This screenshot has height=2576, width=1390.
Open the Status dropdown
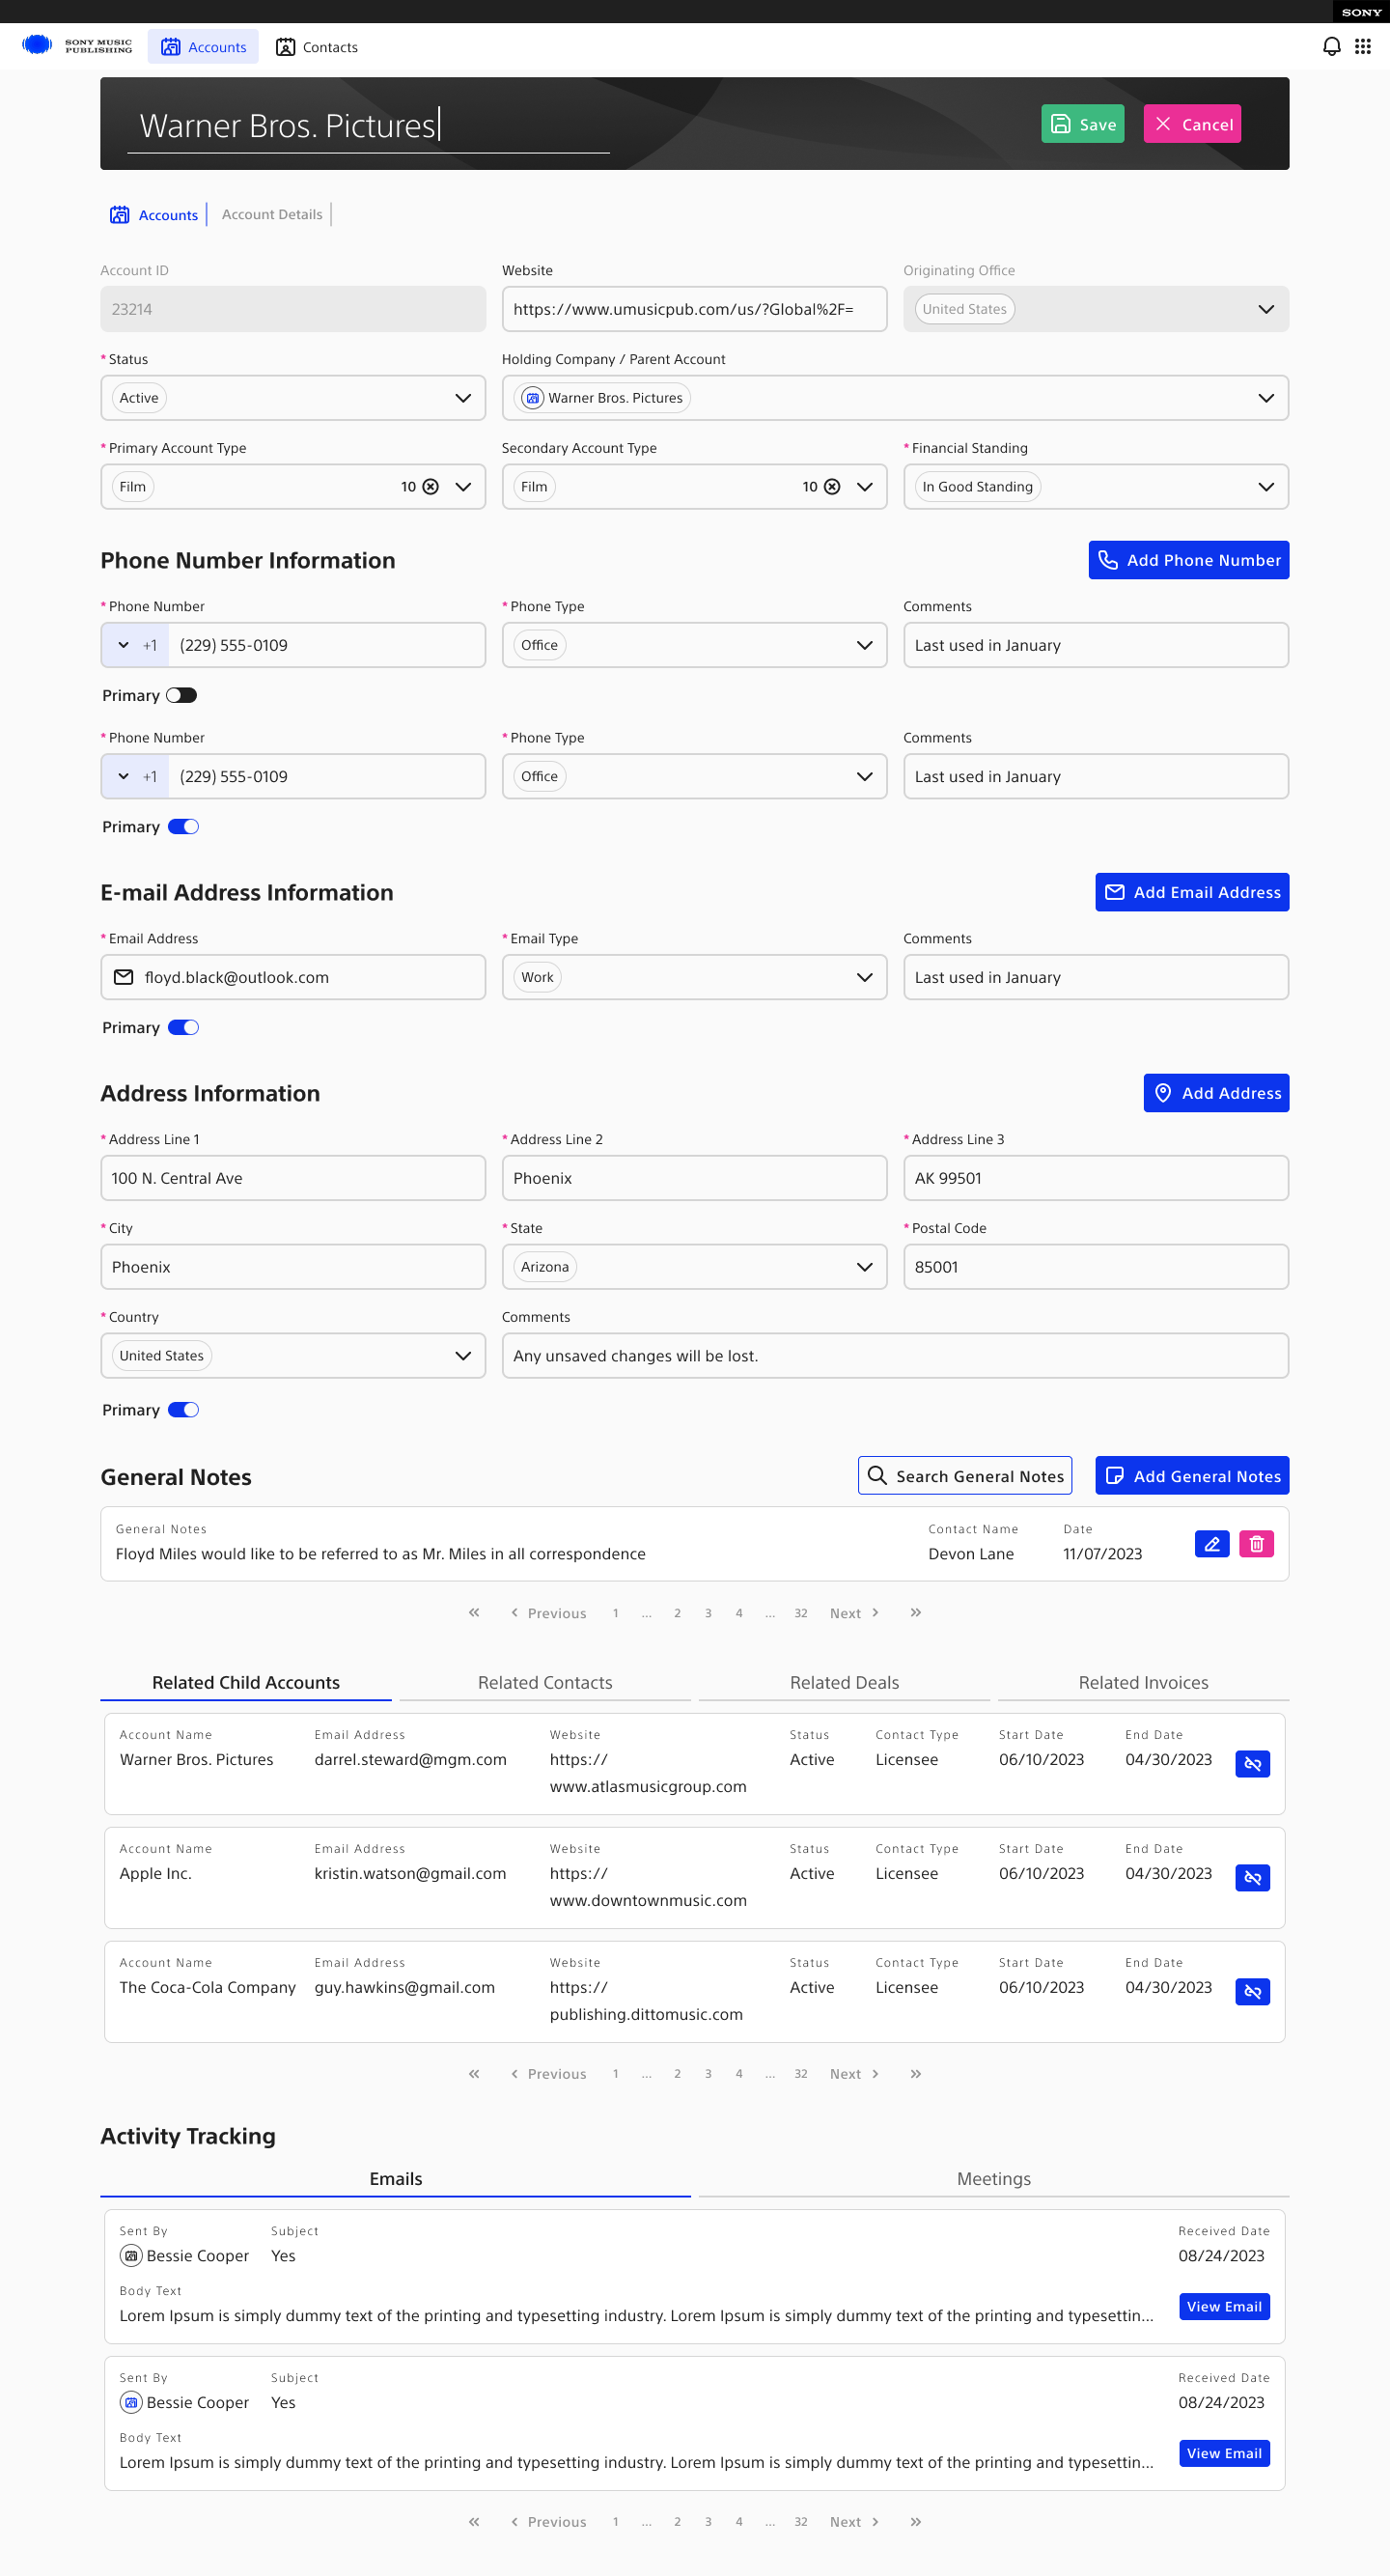[x=293, y=398]
